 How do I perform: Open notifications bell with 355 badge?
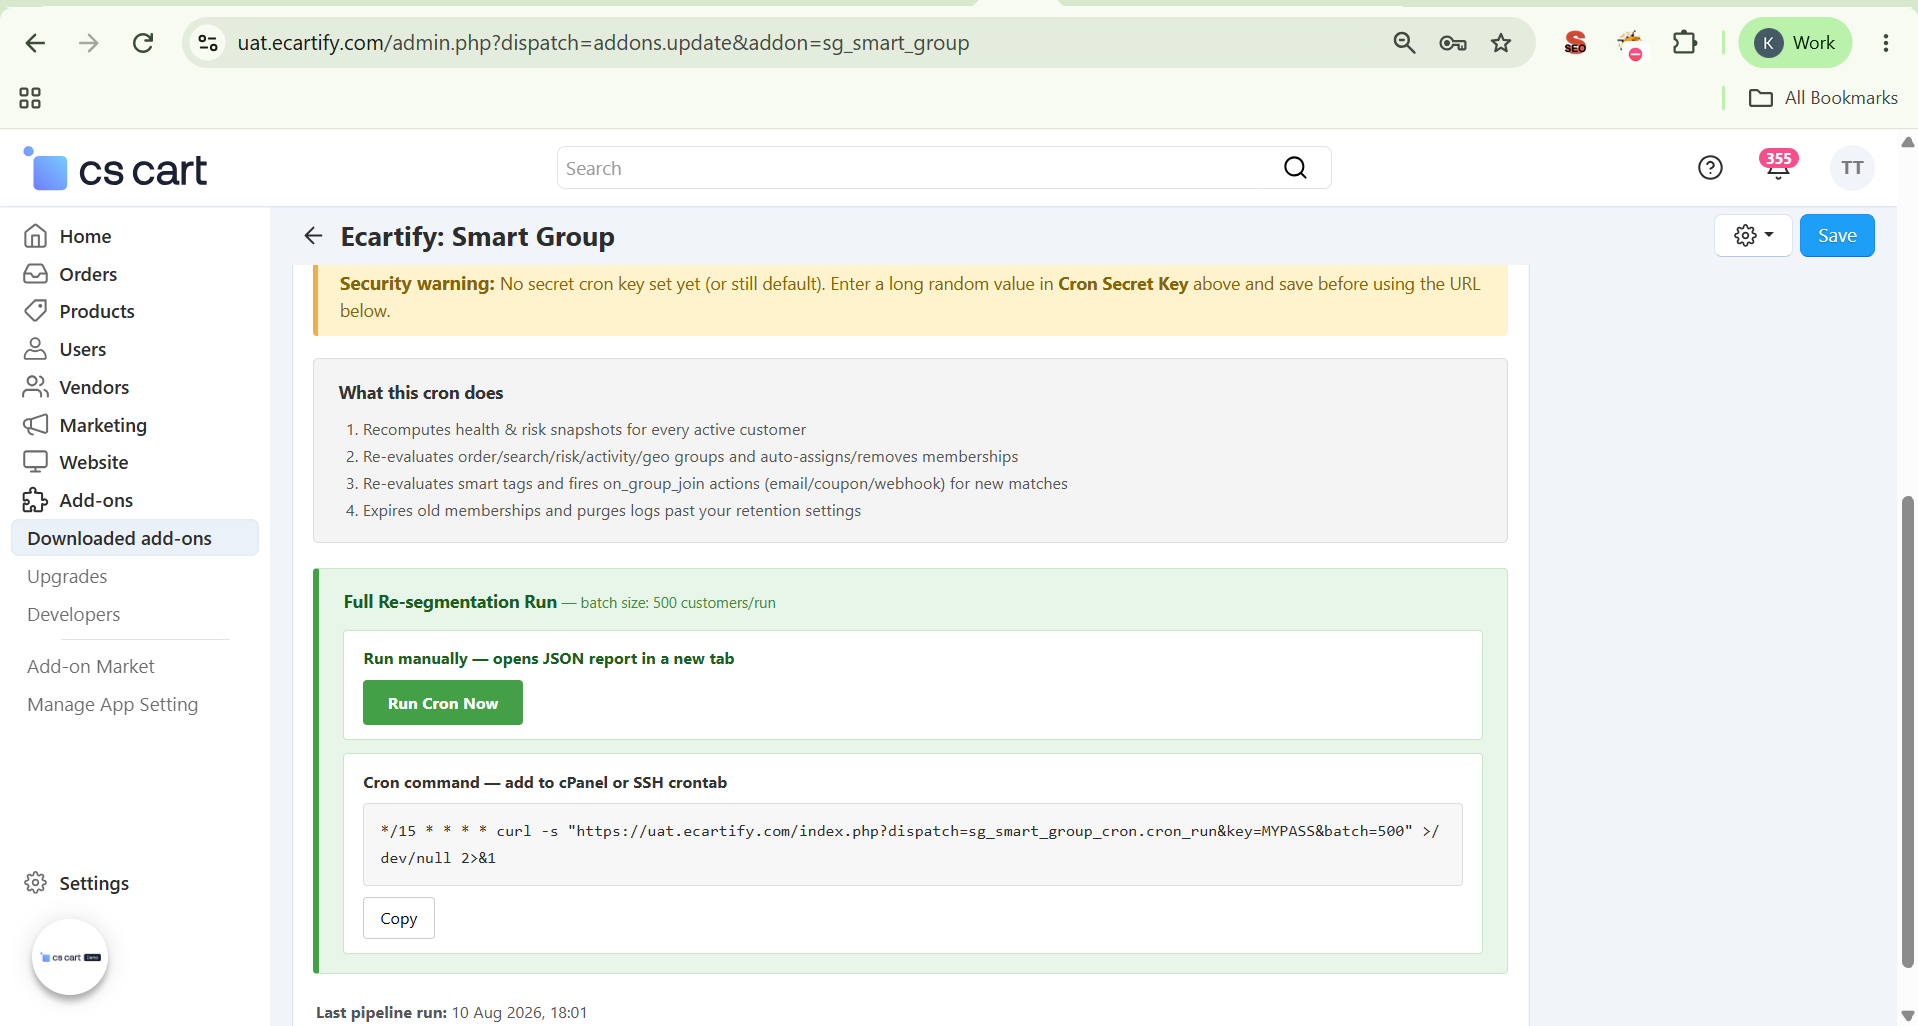tap(1778, 166)
